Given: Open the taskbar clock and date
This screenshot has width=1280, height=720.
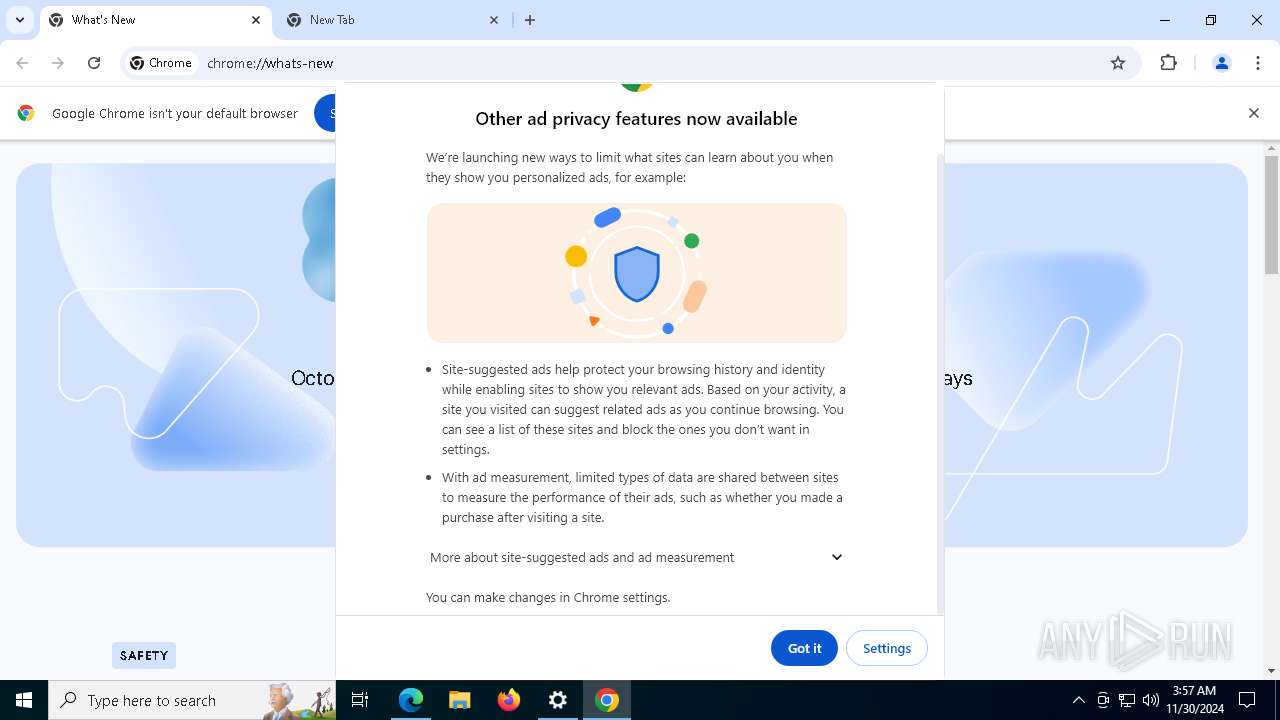Looking at the screenshot, I should [1195, 700].
